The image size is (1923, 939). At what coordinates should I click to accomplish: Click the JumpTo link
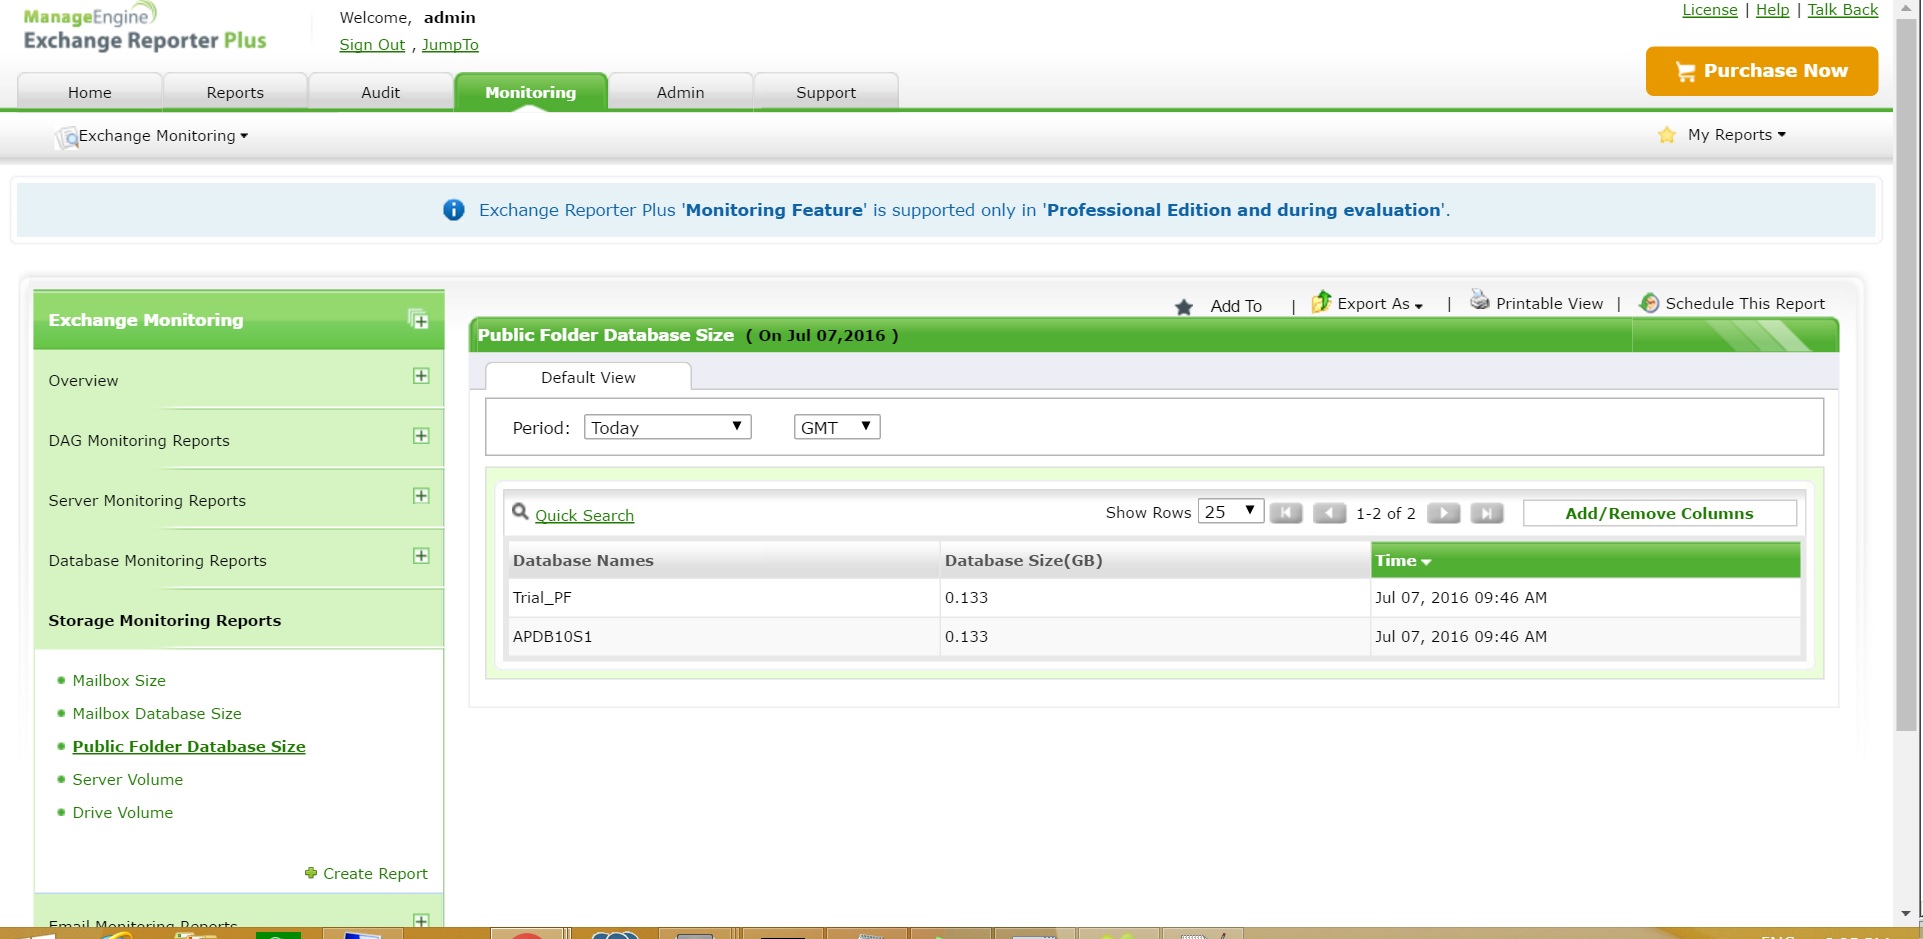(x=450, y=45)
